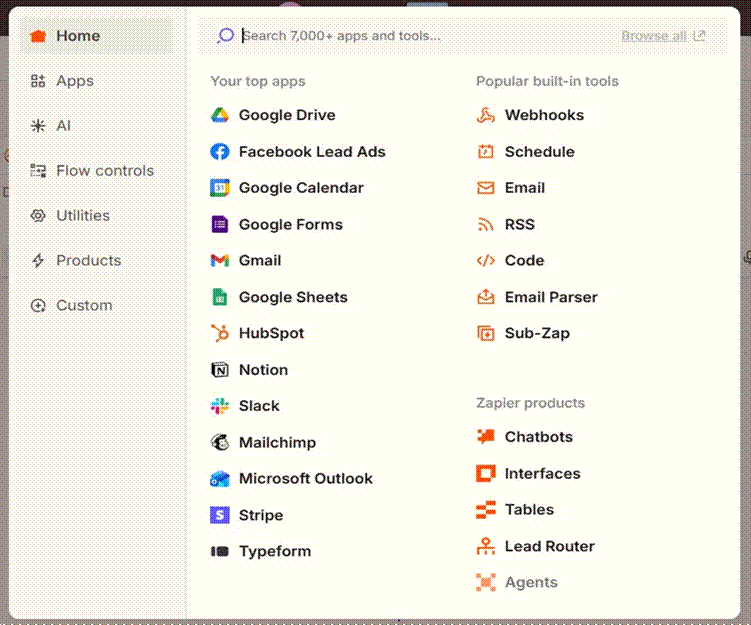
Task: Select Email Parser label
Action: click(551, 297)
